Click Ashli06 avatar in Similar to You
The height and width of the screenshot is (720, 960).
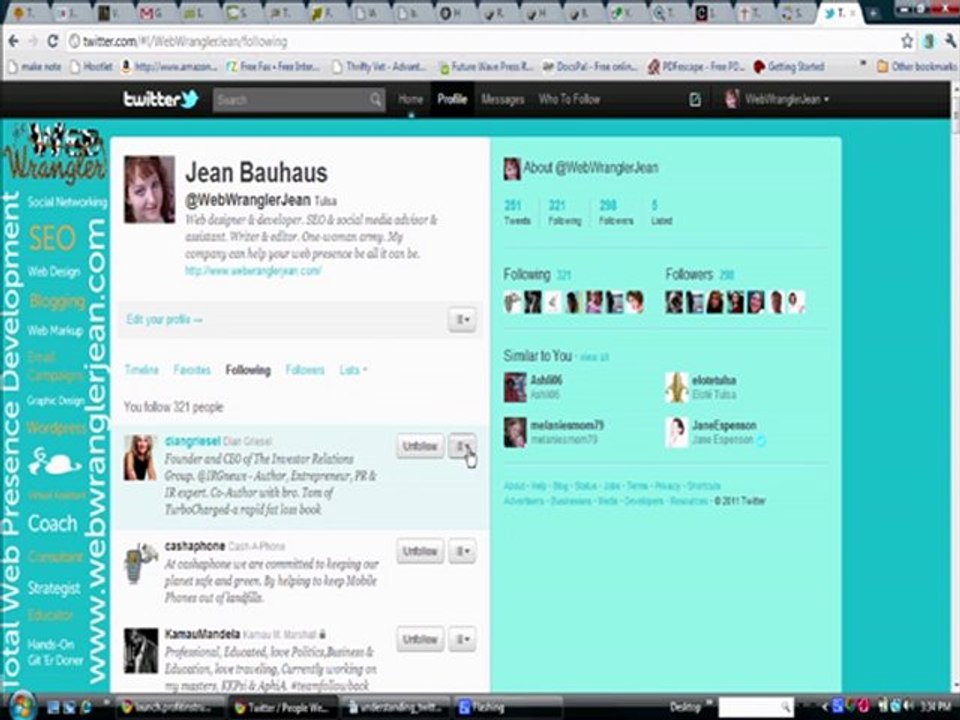tap(515, 387)
